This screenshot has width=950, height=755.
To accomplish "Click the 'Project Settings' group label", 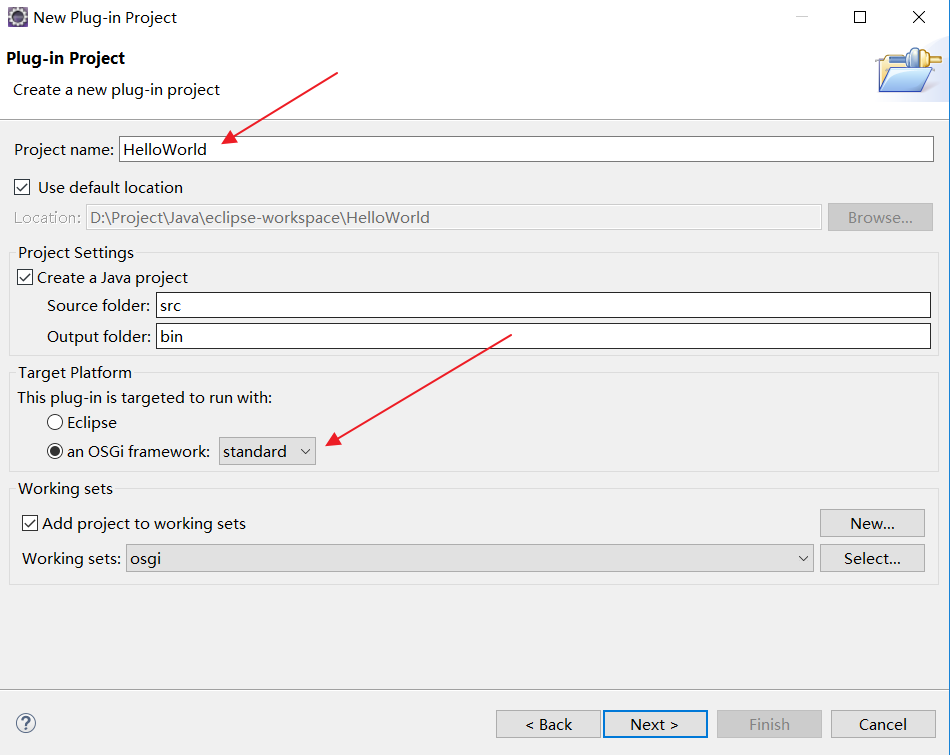I will (x=76, y=252).
